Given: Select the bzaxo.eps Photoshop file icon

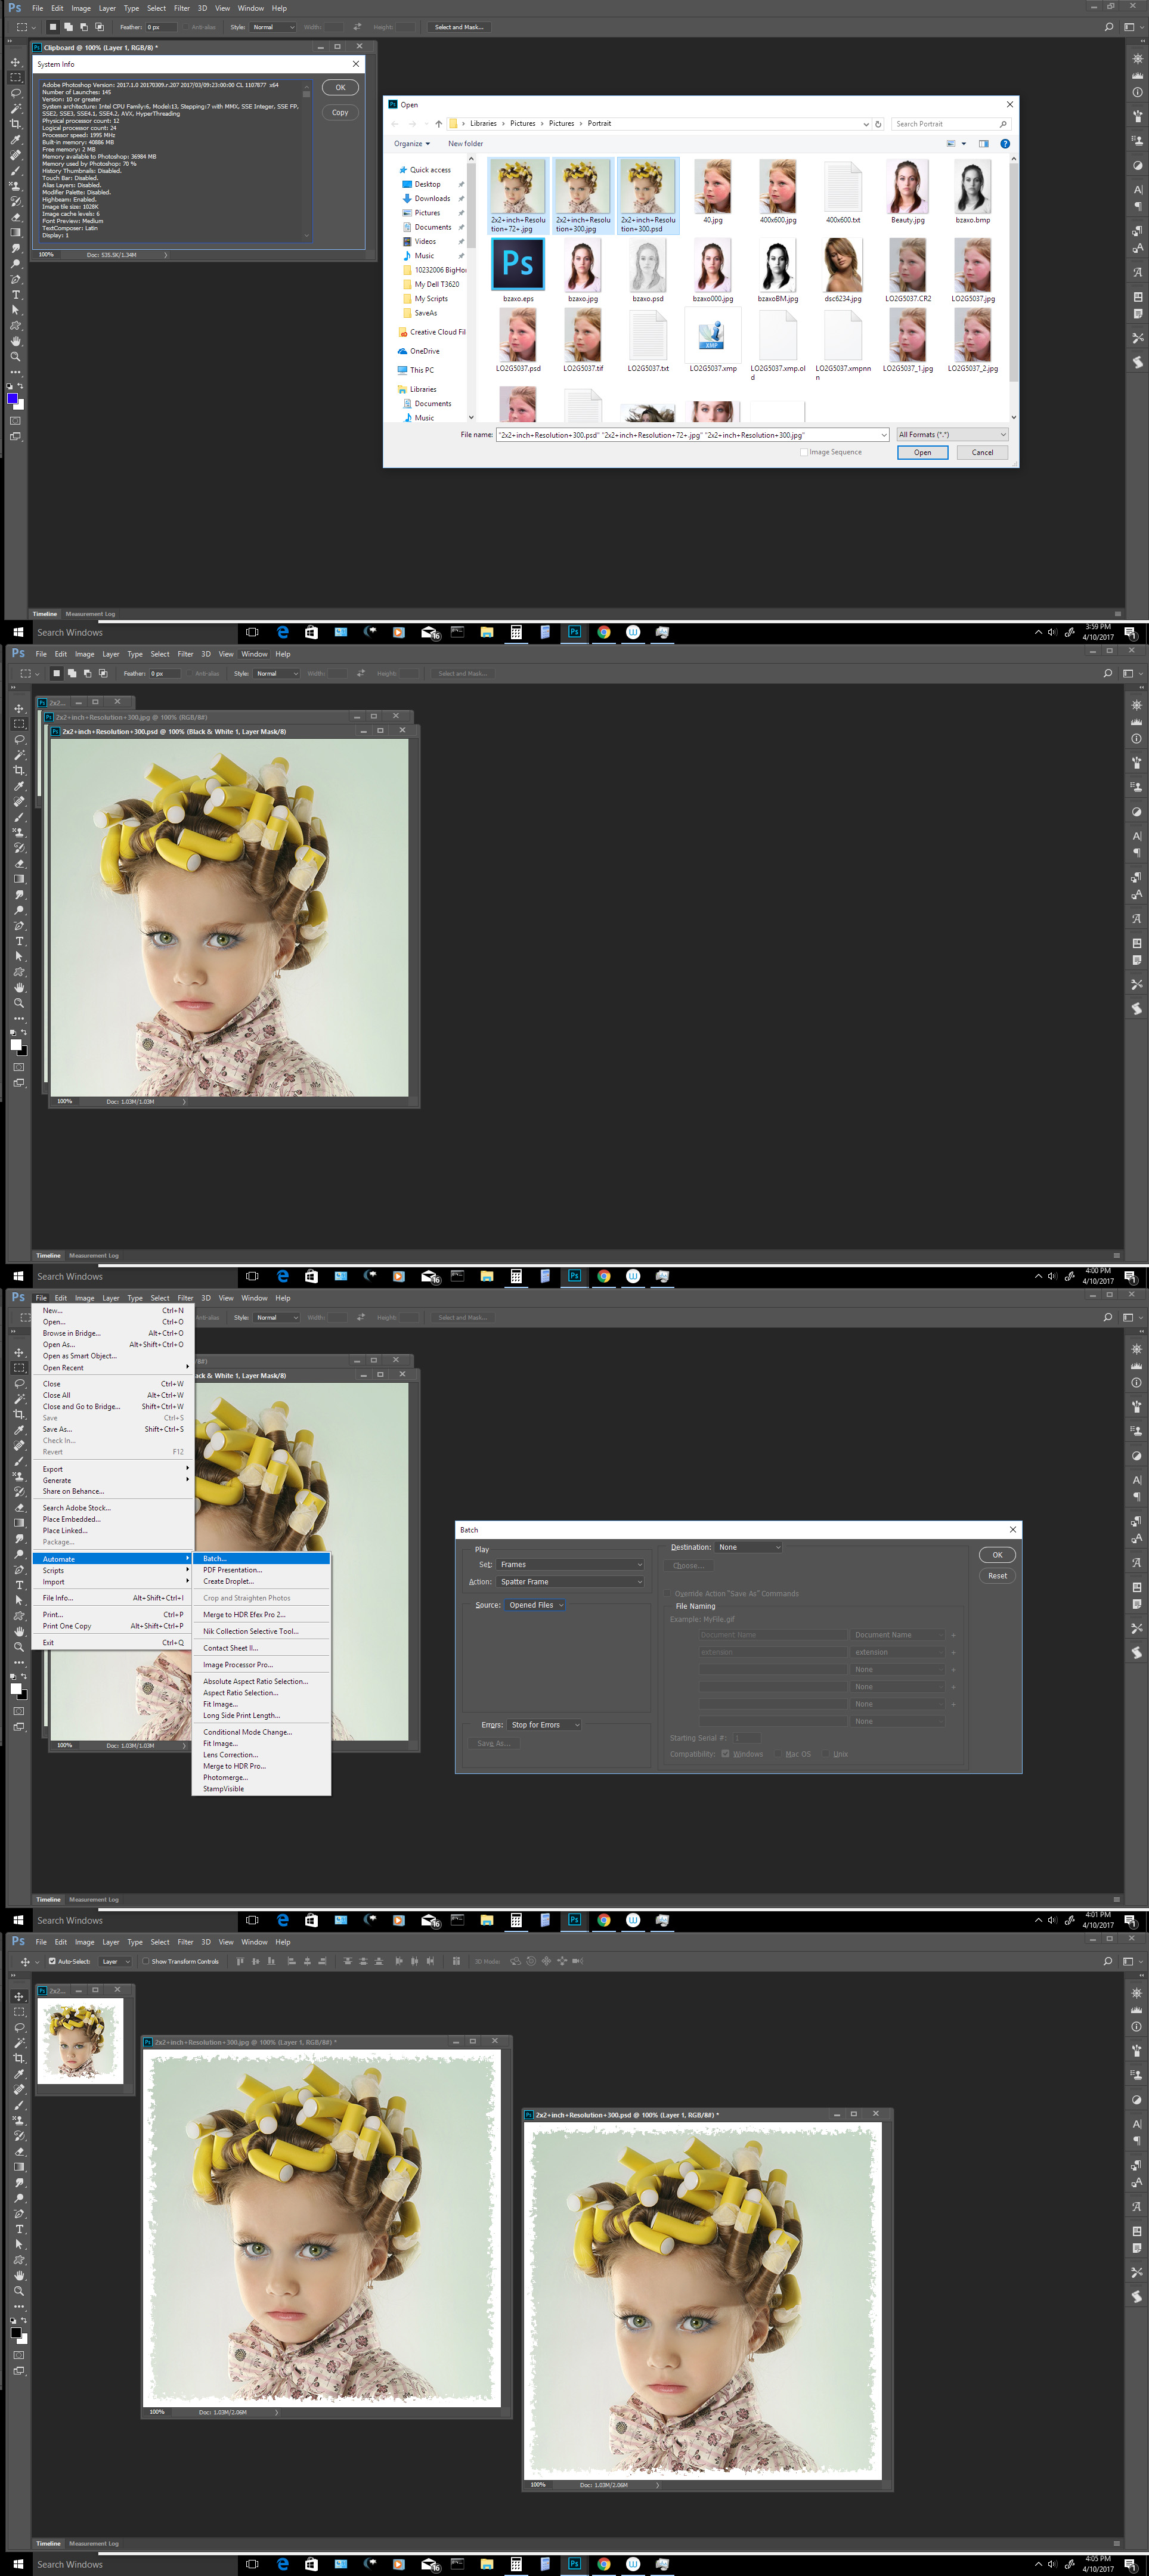Looking at the screenshot, I should tap(518, 265).
